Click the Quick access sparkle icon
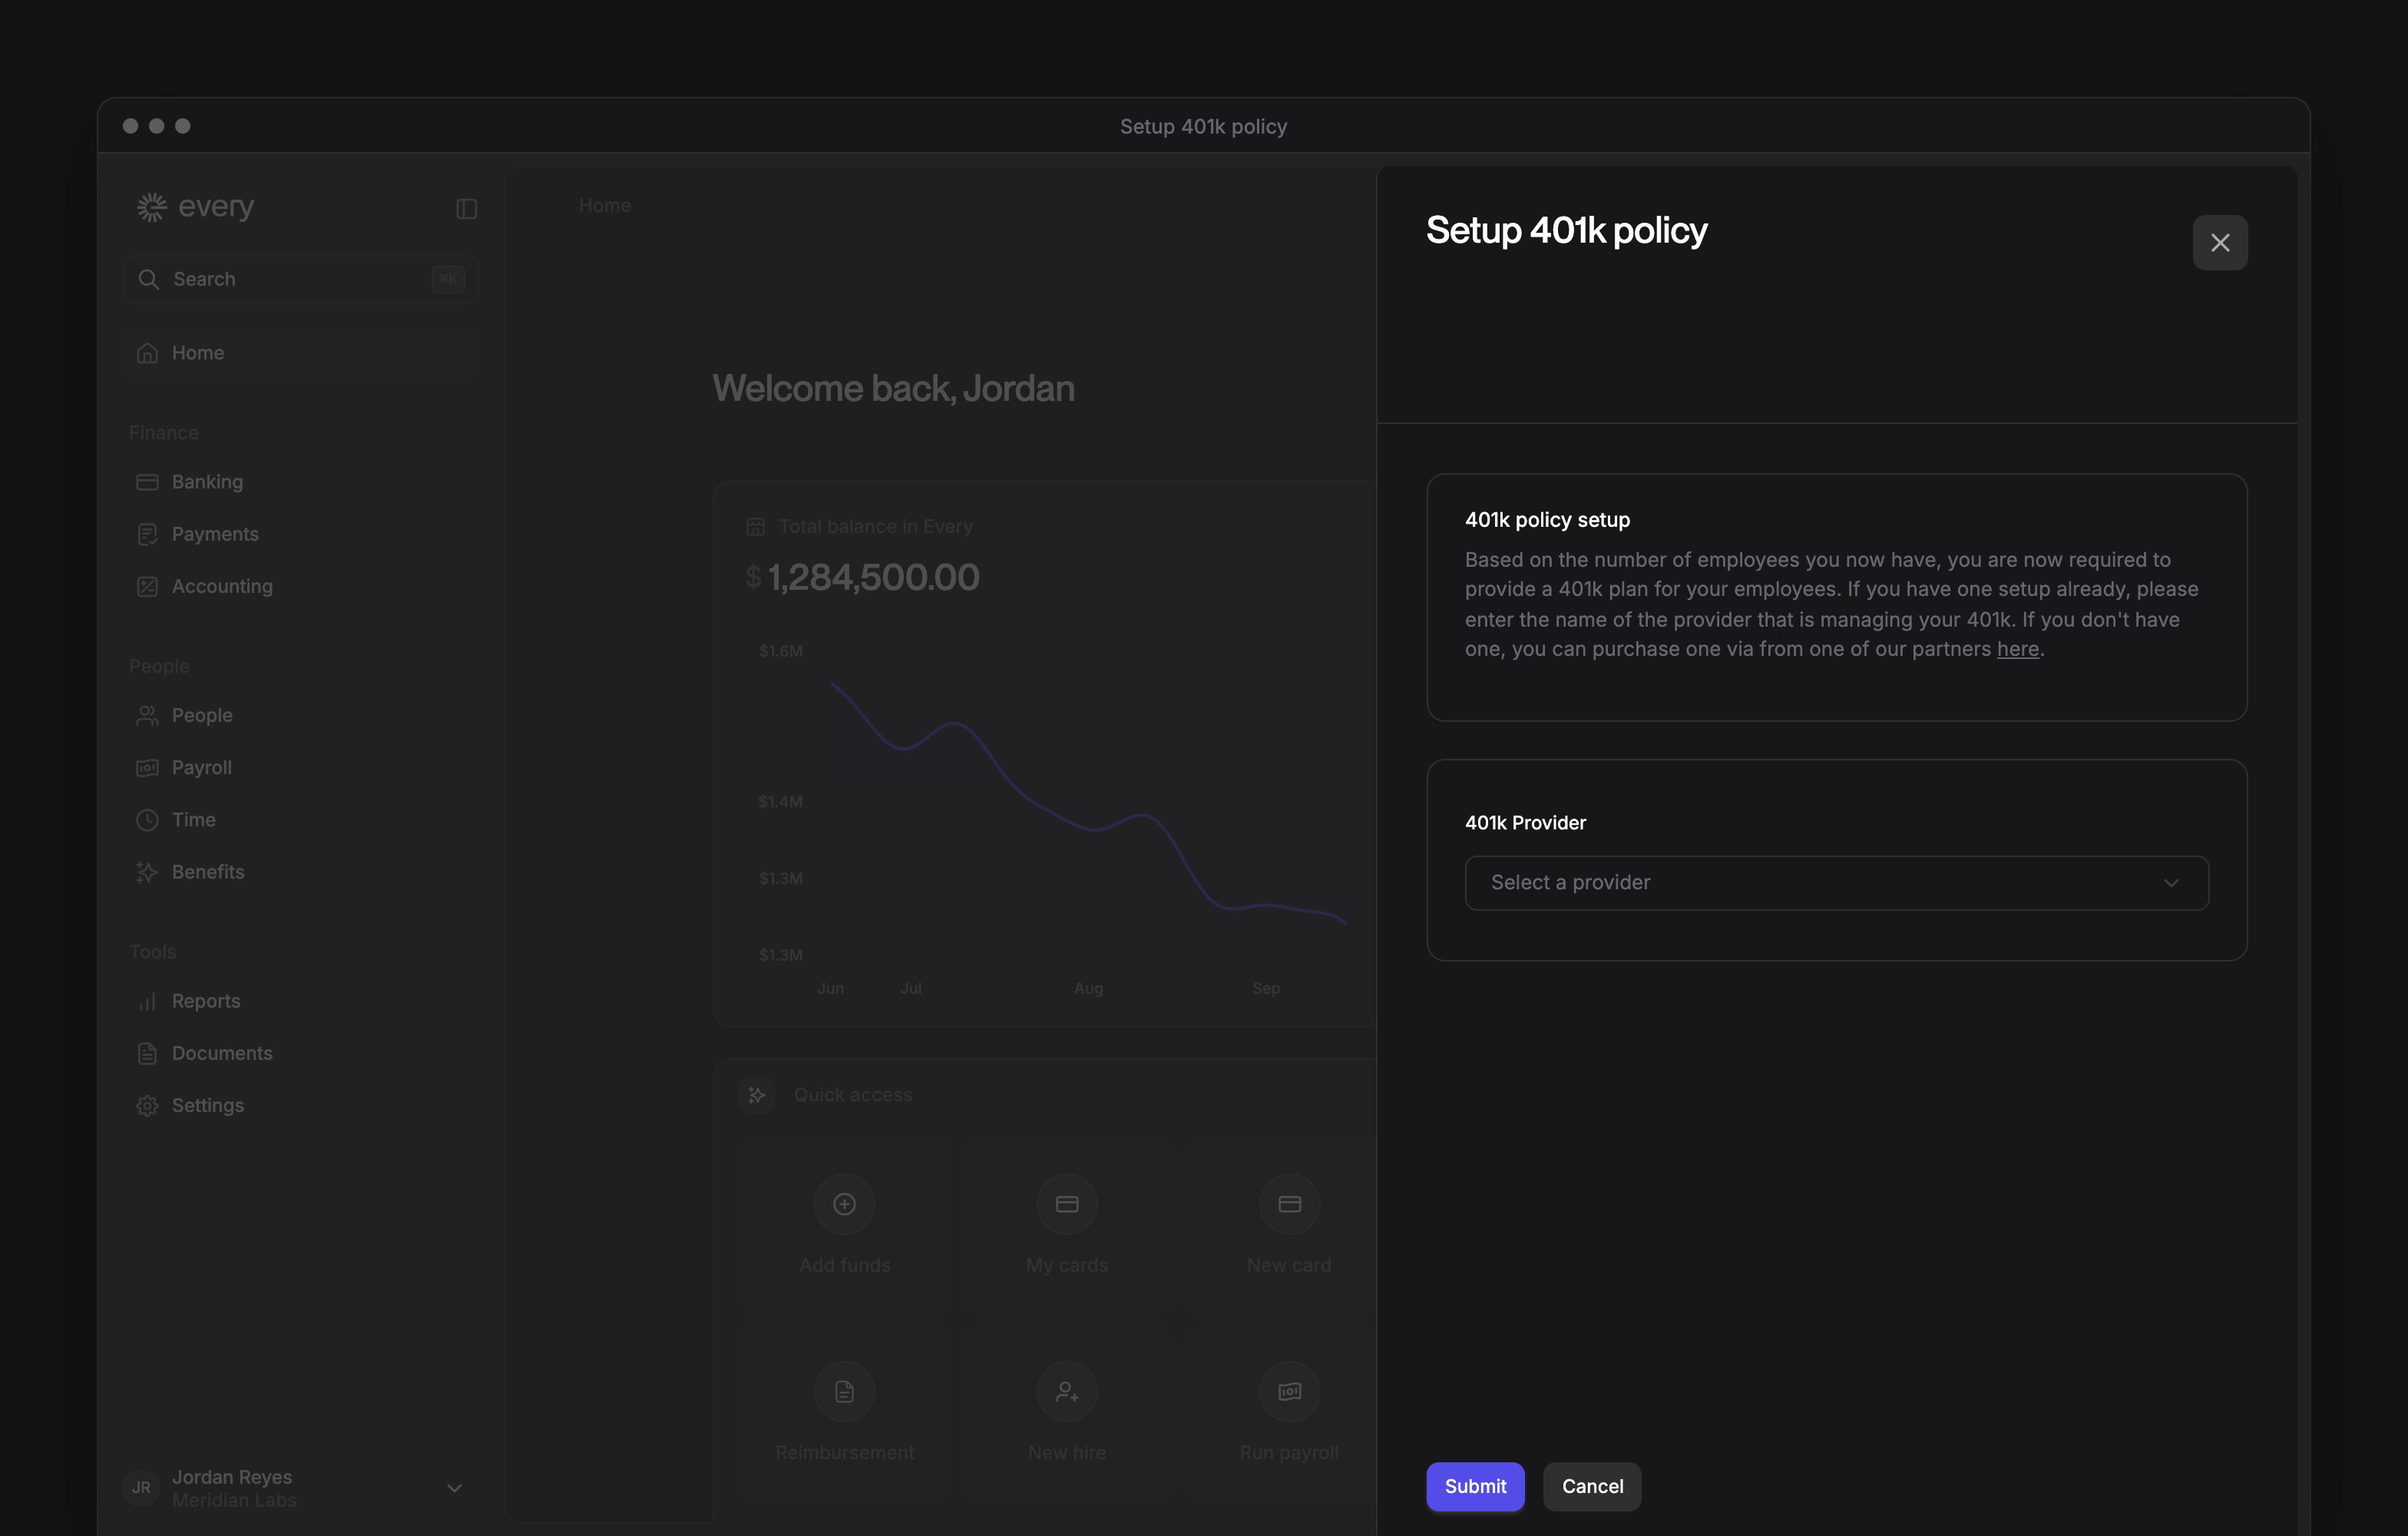Screen dimensions: 2408x1536 (x=757, y=1095)
